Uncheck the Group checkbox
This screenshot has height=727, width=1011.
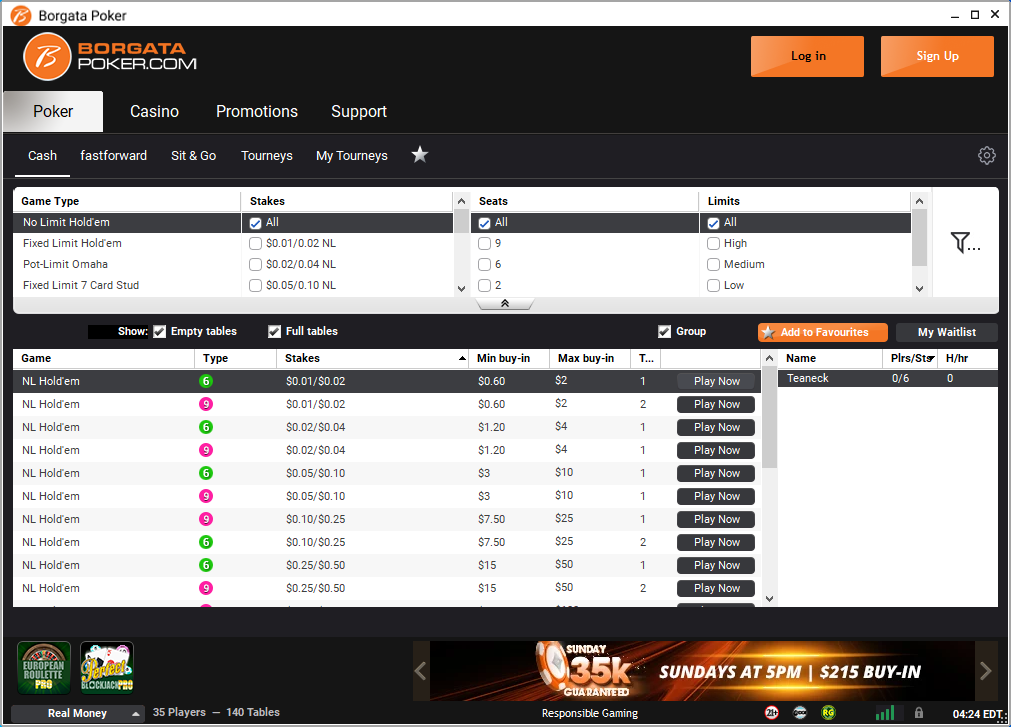(664, 331)
